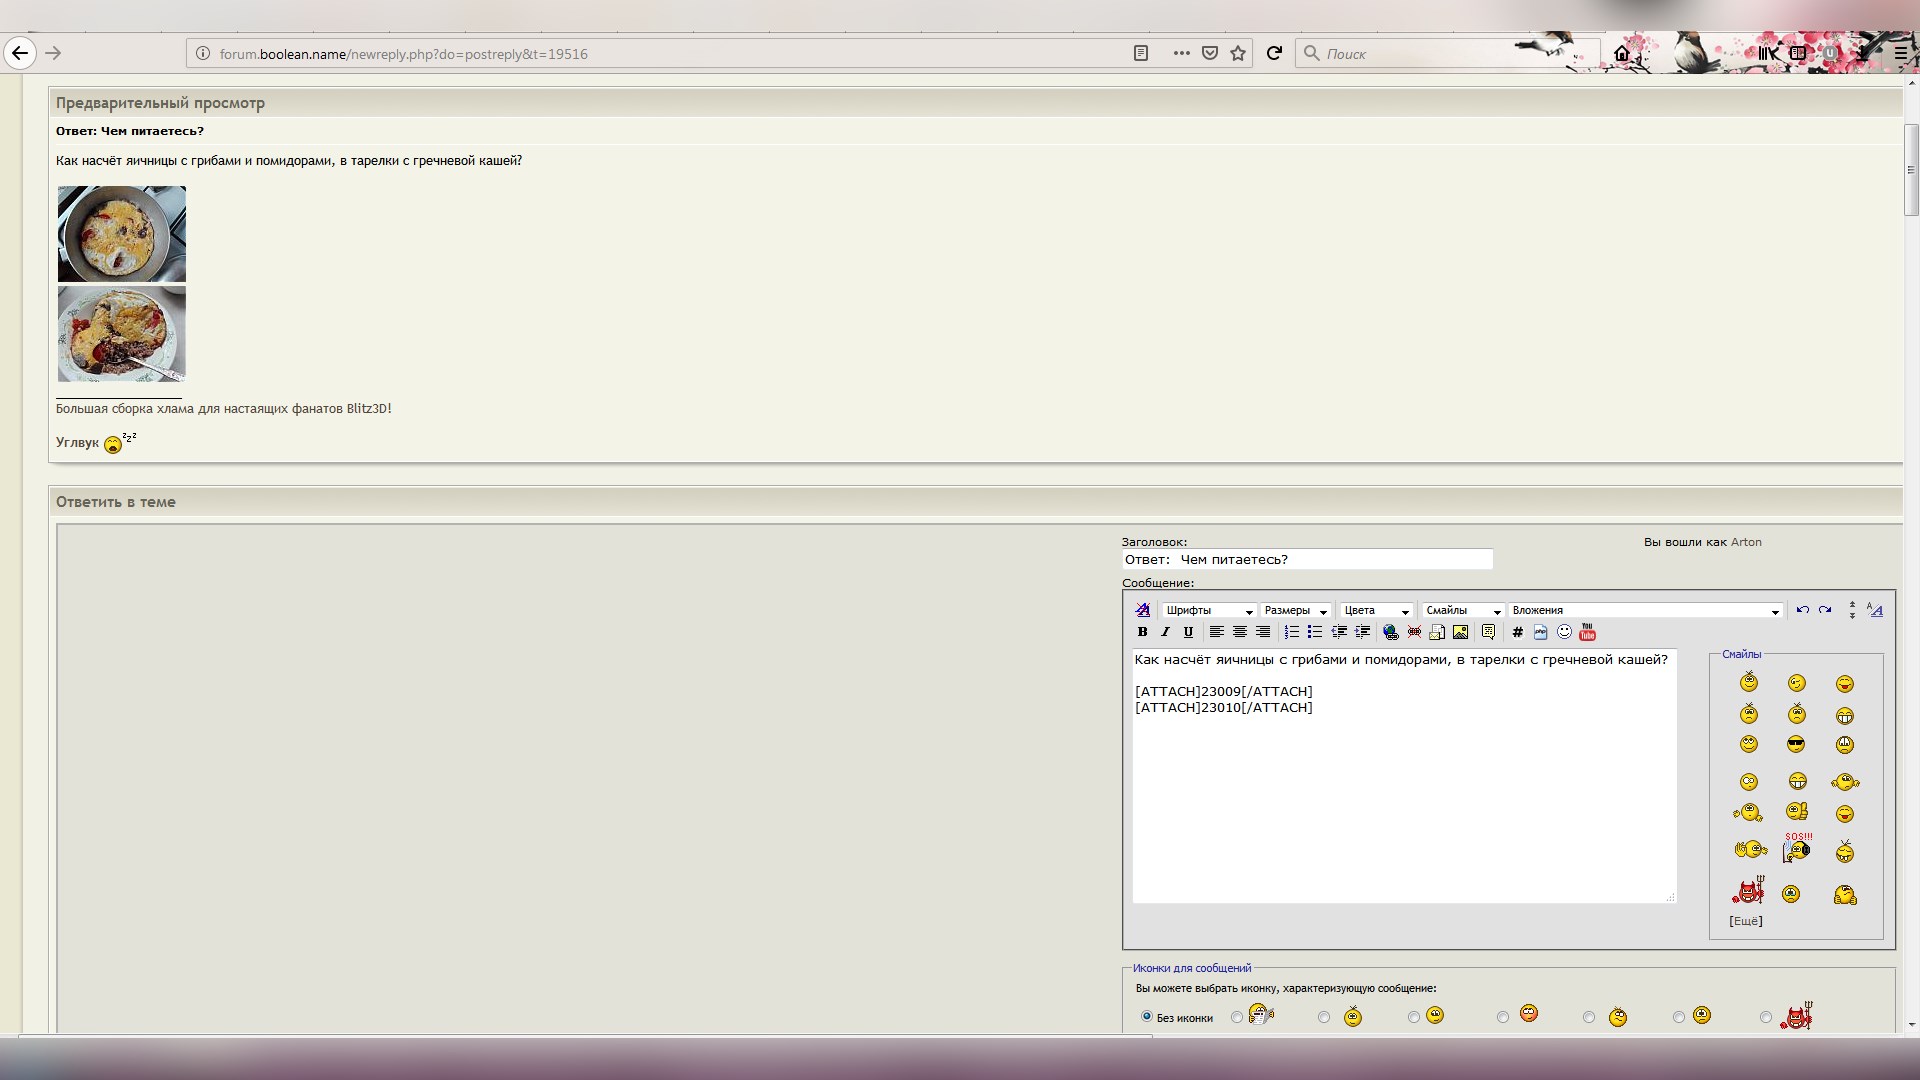Open the Шрифты fonts dropdown

pyautogui.click(x=1208, y=610)
